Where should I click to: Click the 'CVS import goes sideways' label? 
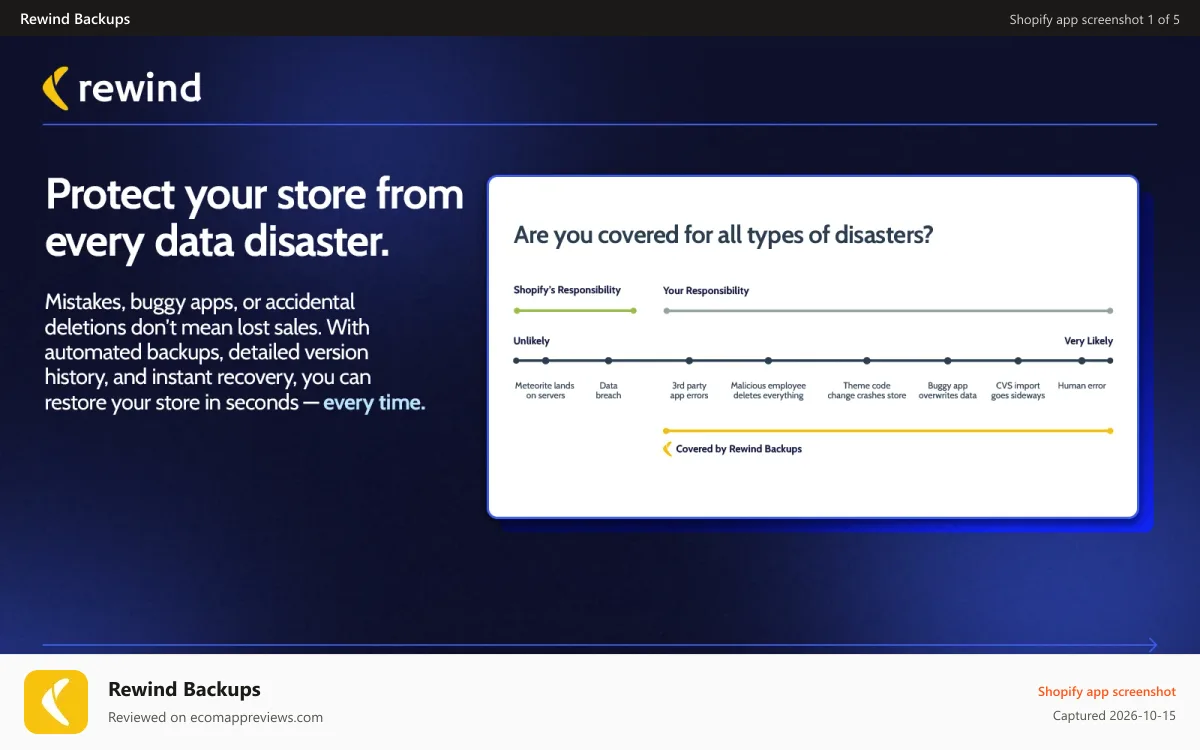[1018, 390]
